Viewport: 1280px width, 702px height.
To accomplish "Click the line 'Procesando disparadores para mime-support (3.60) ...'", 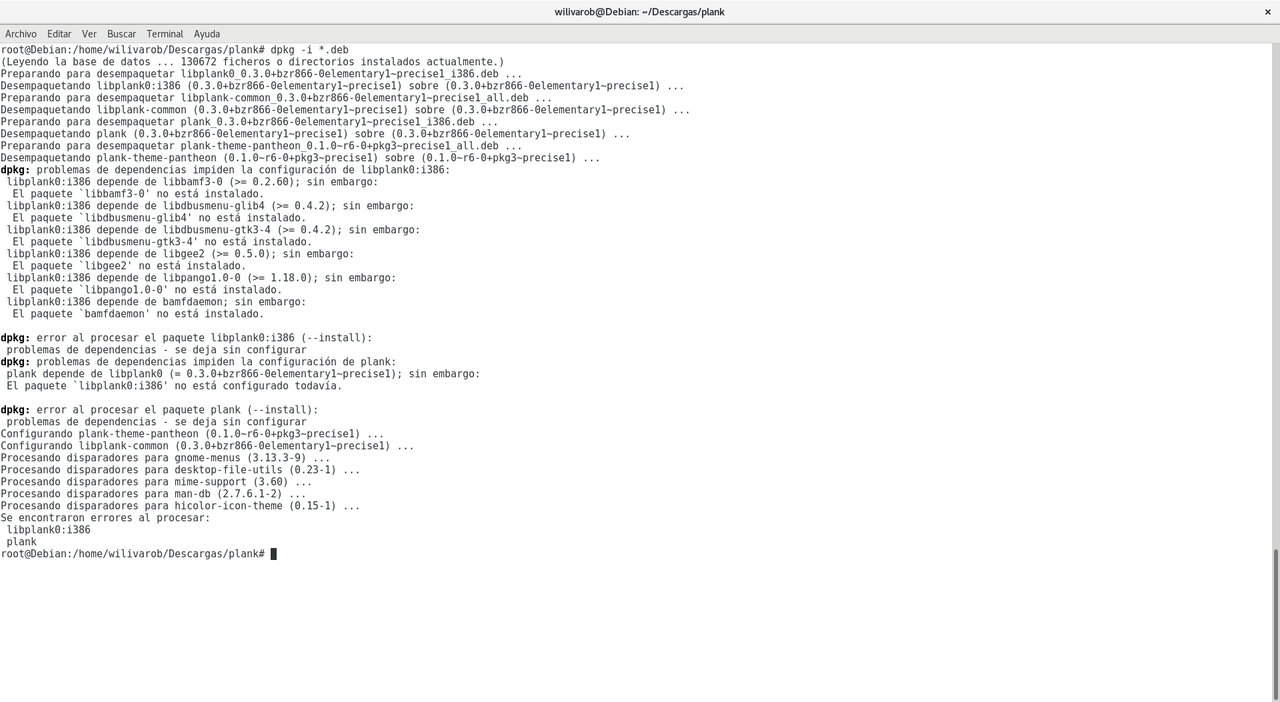I will pyautogui.click(x=157, y=482).
